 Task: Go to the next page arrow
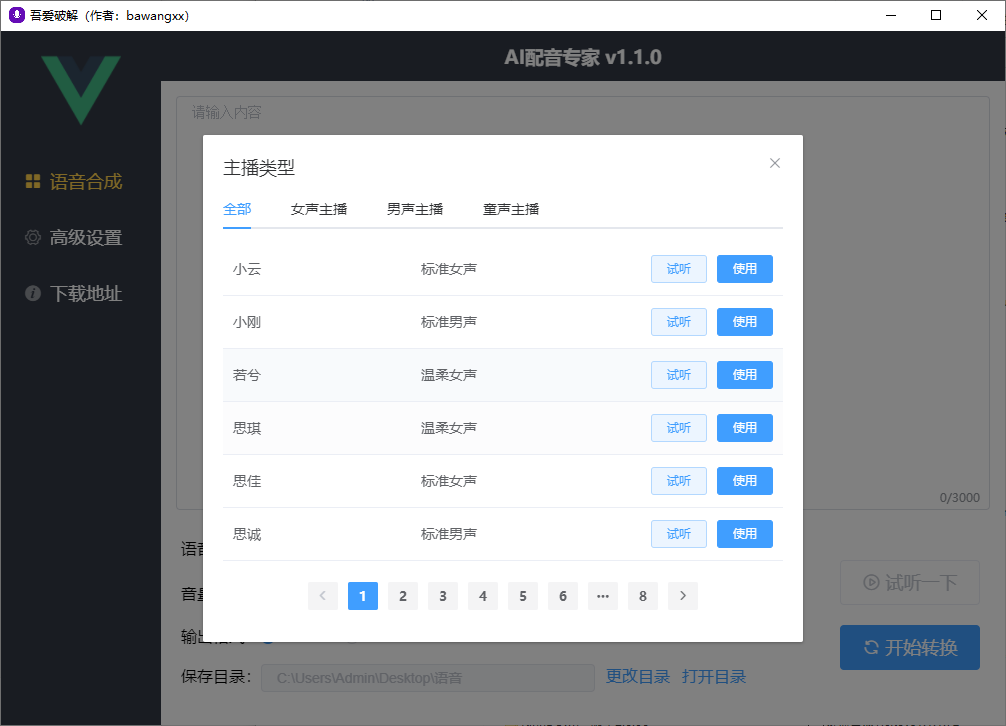click(683, 596)
